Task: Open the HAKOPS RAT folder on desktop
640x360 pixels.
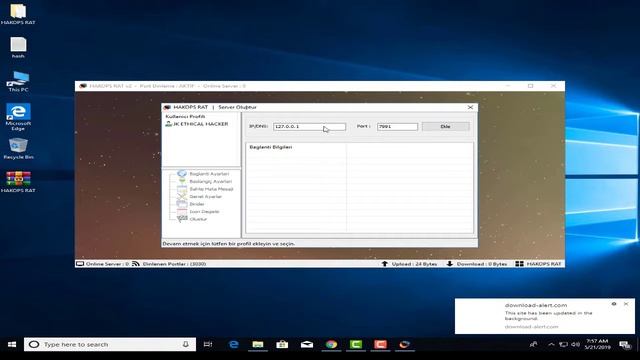Action: point(18,14)
